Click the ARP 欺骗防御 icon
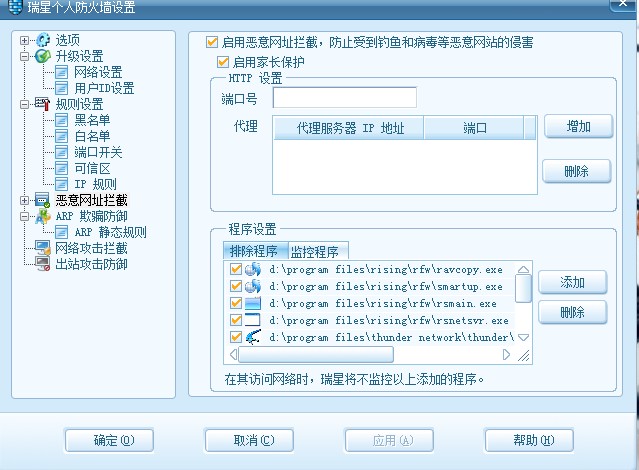Viewport: 639px width, 470px height. coord(42,216)
